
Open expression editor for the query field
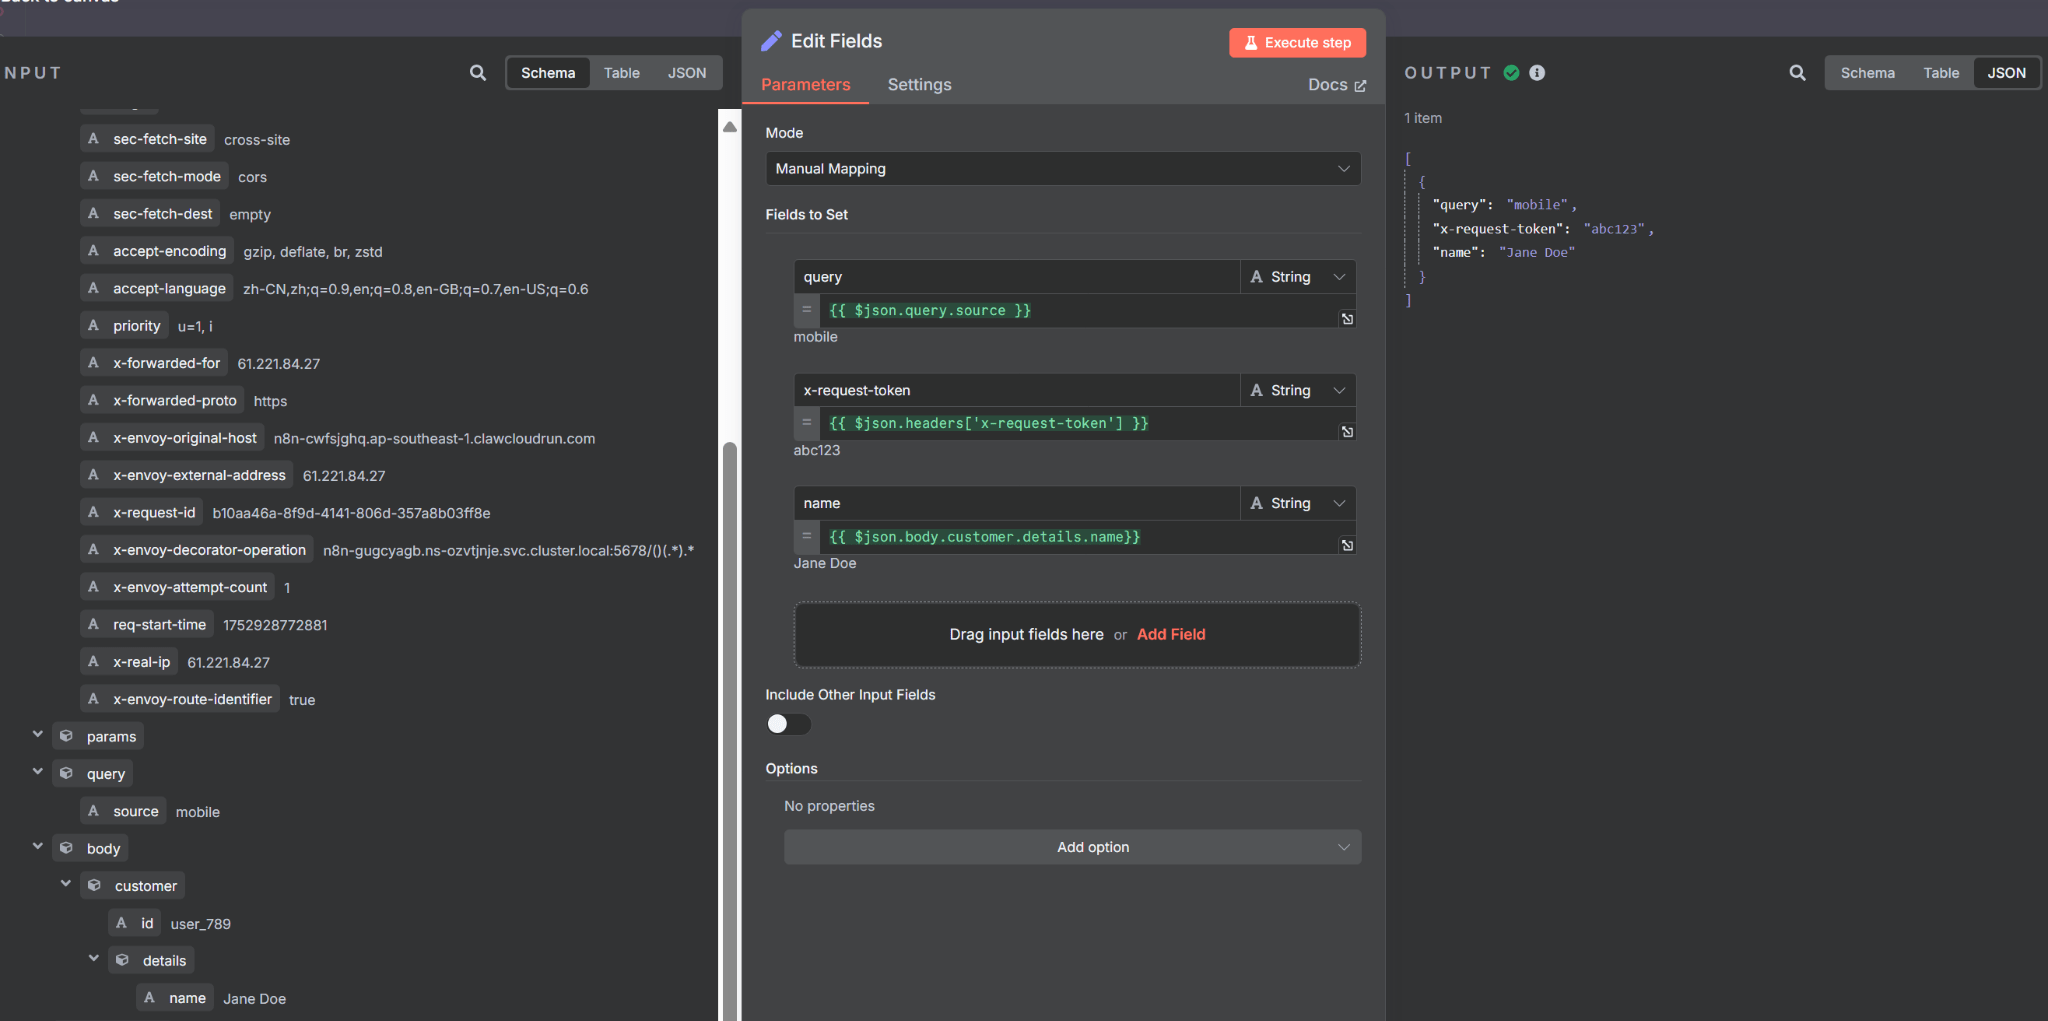(x=1347, y=319)
